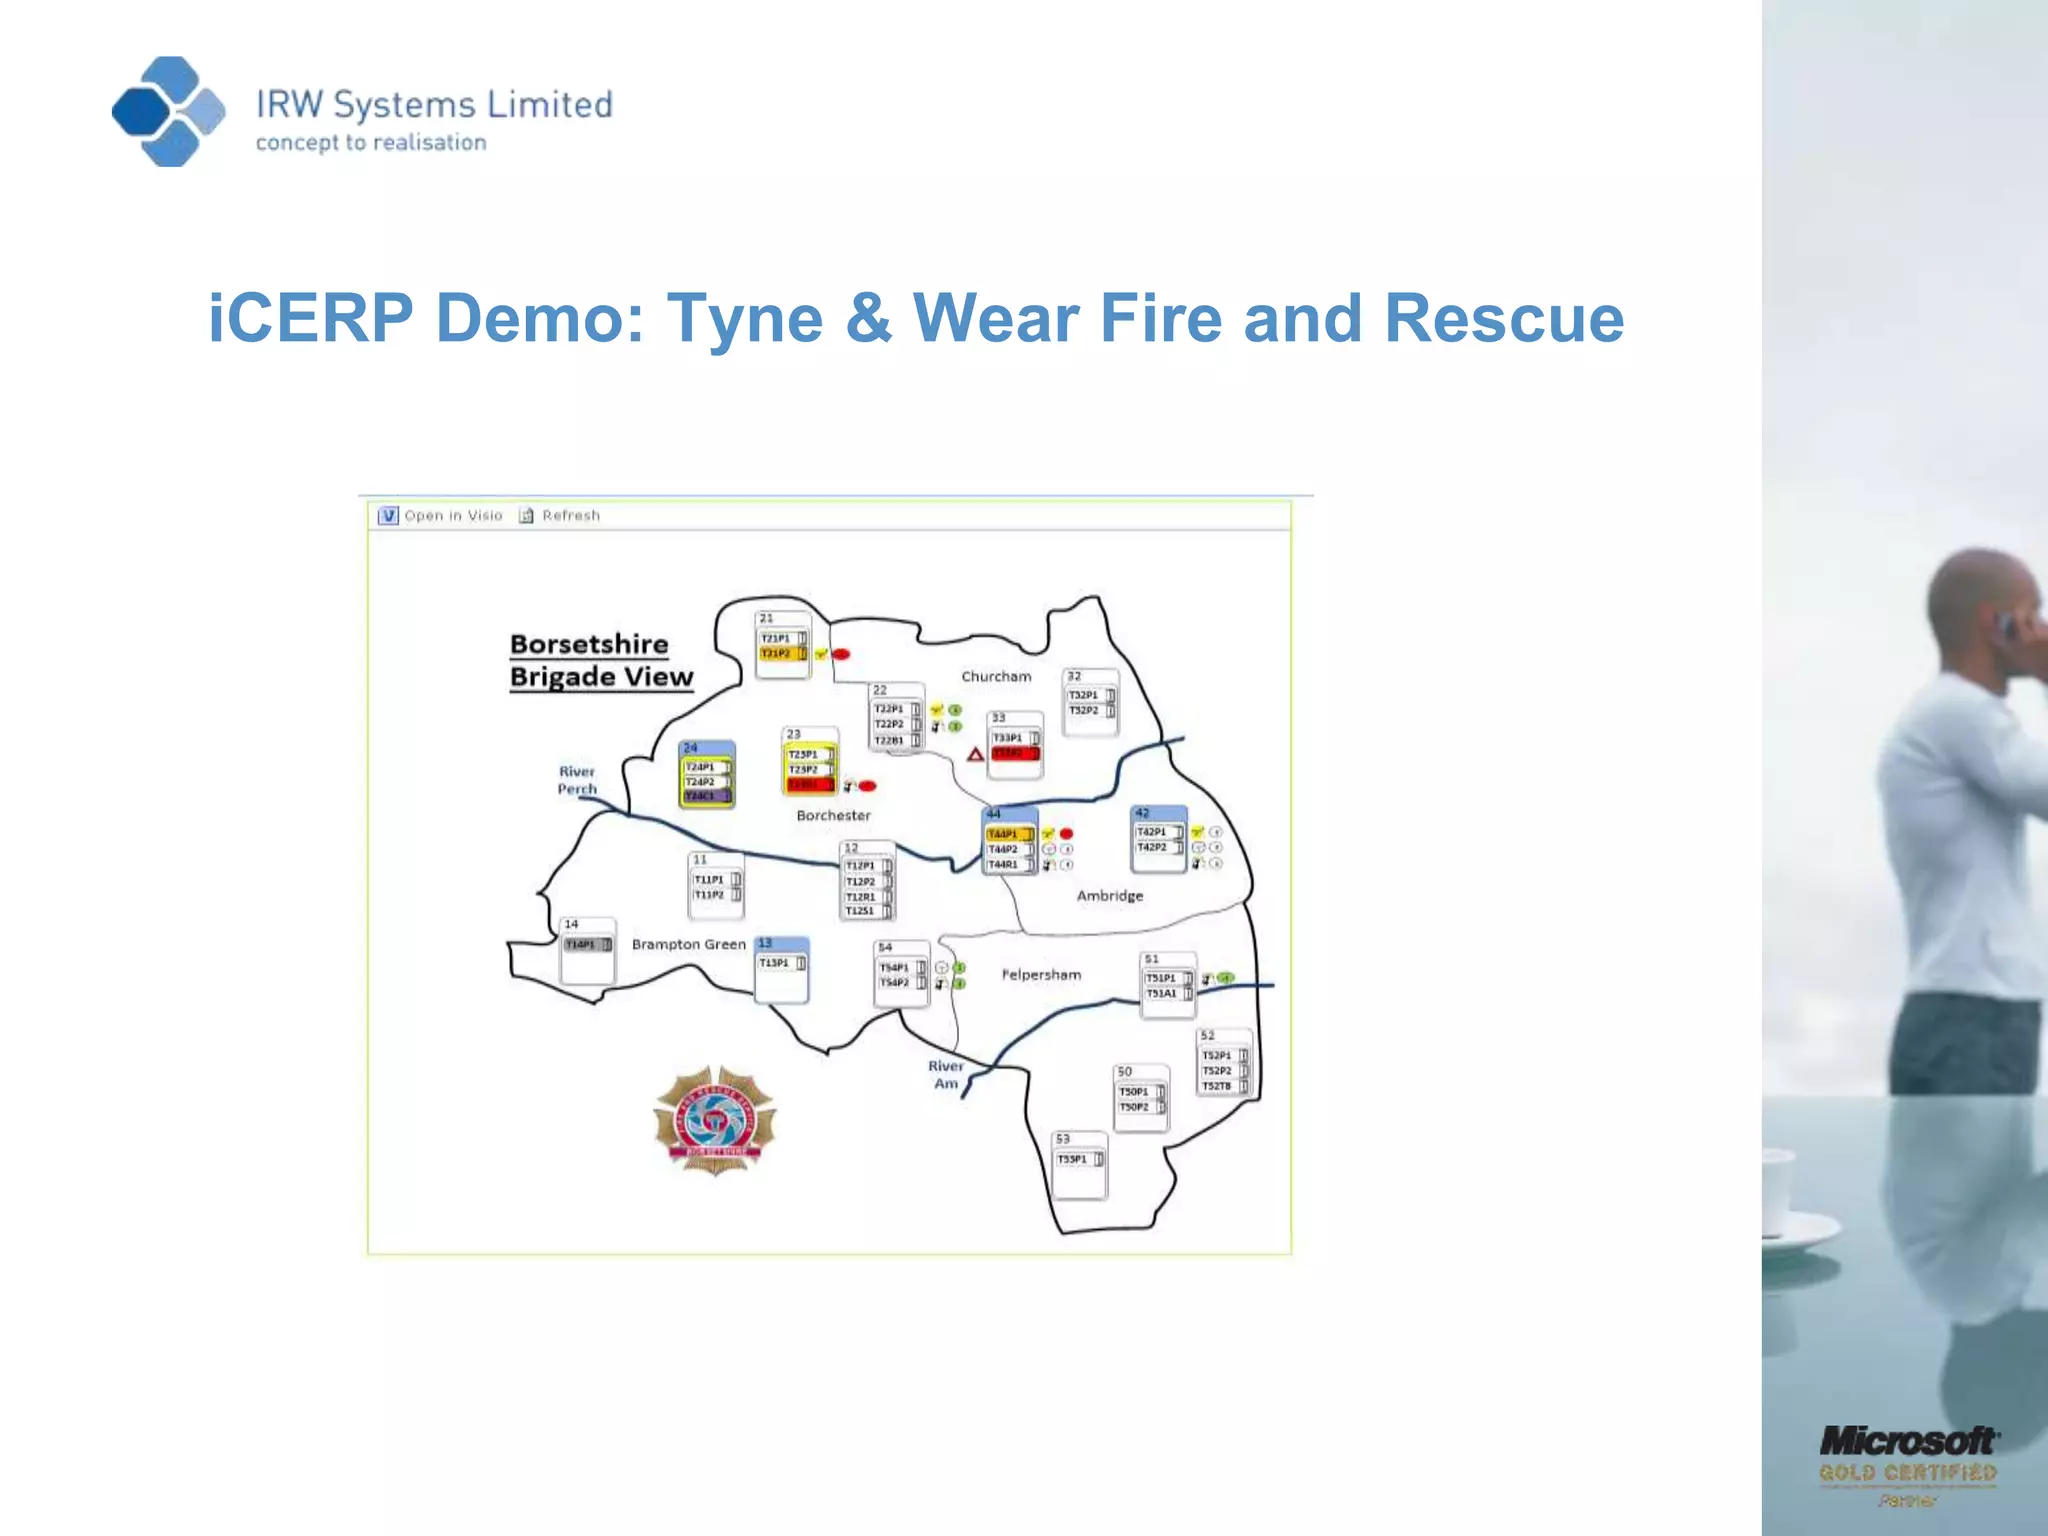Click the green status dot beside T54P2

coord(959,984)
